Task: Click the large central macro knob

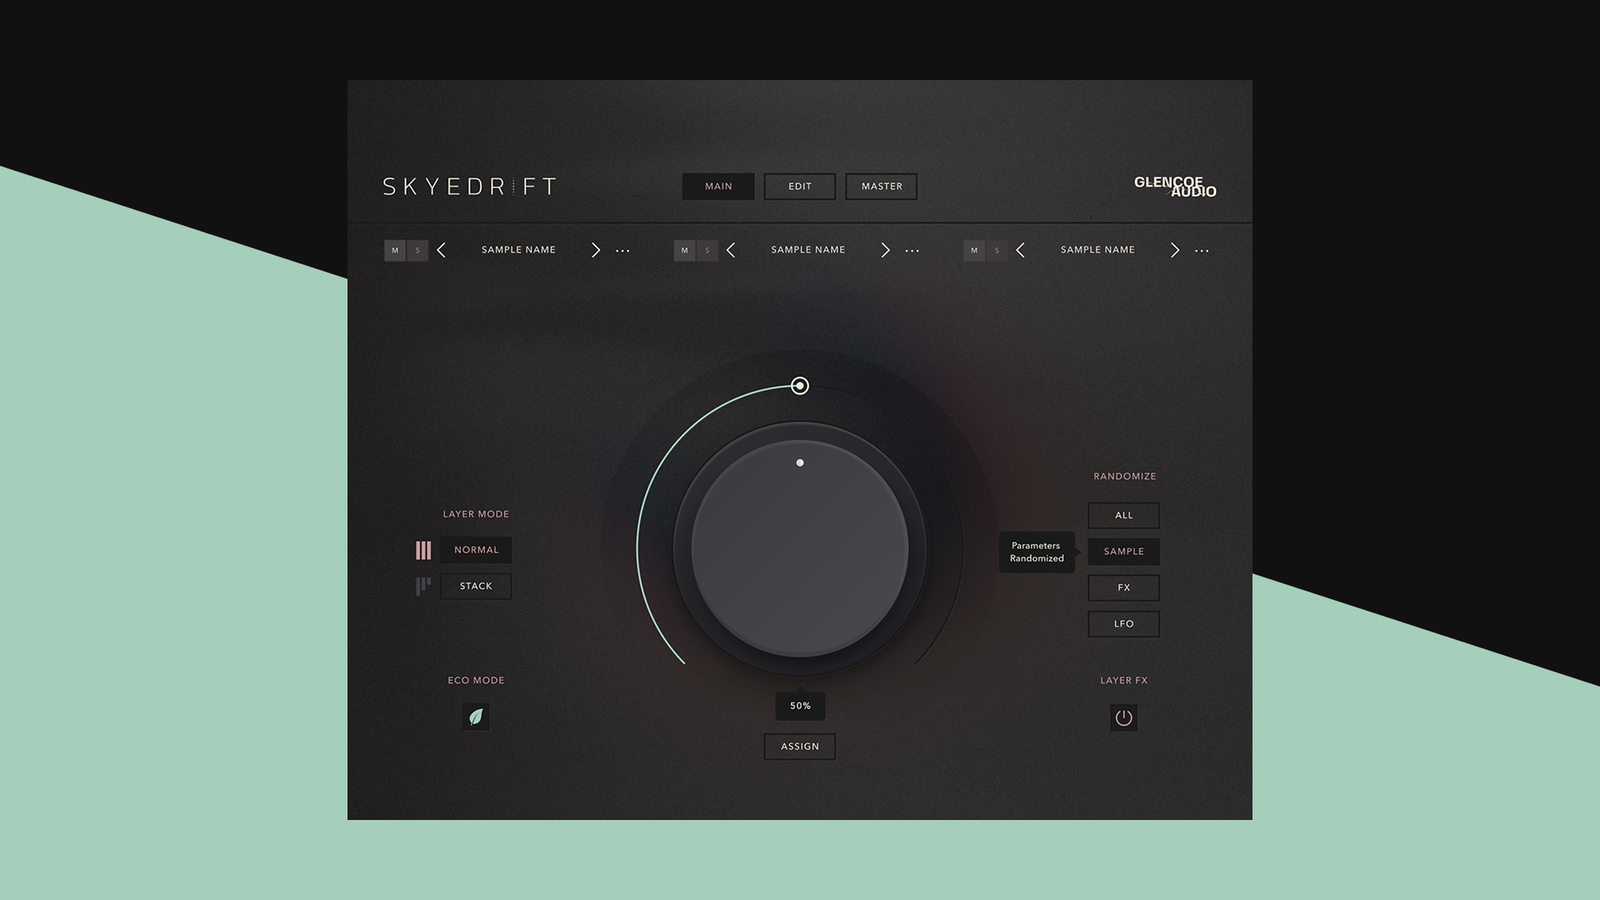Action: pos(800,549)
